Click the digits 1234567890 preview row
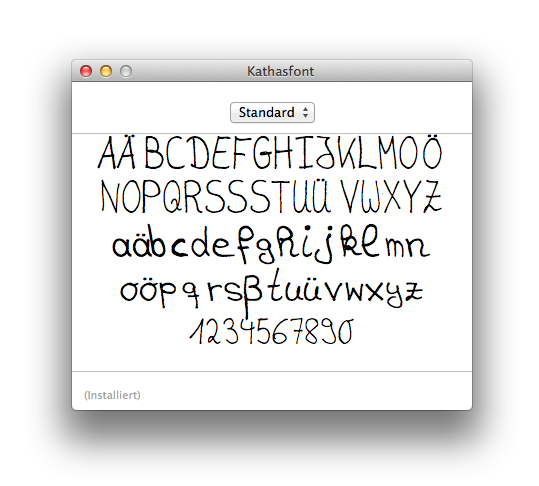The width and height of the screenshot is (539, 486). [272, 332]
